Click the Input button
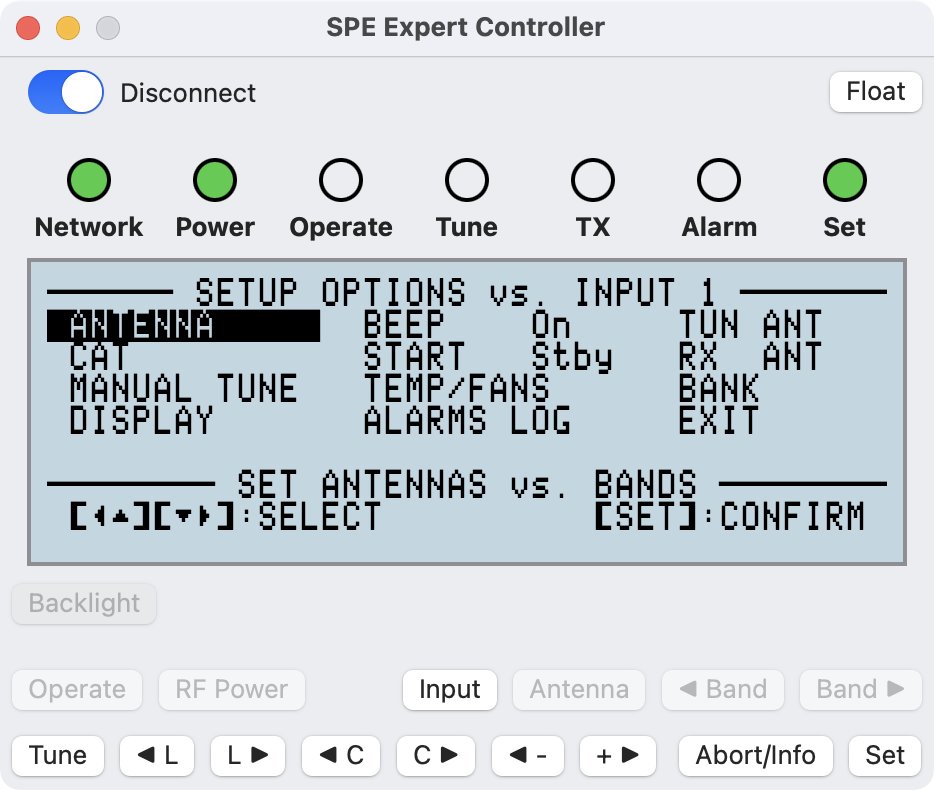 450,689
